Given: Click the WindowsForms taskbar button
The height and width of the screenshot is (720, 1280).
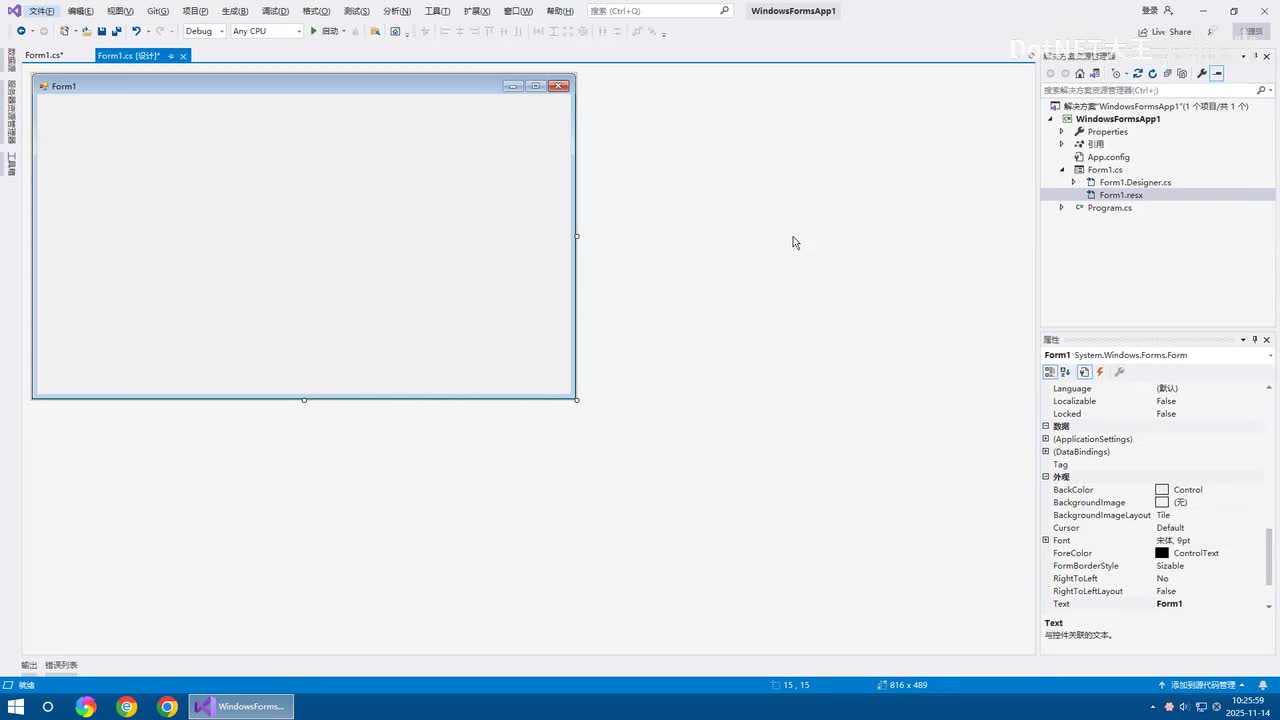Looking at the screenshot, I should click(x=242, y=707).
